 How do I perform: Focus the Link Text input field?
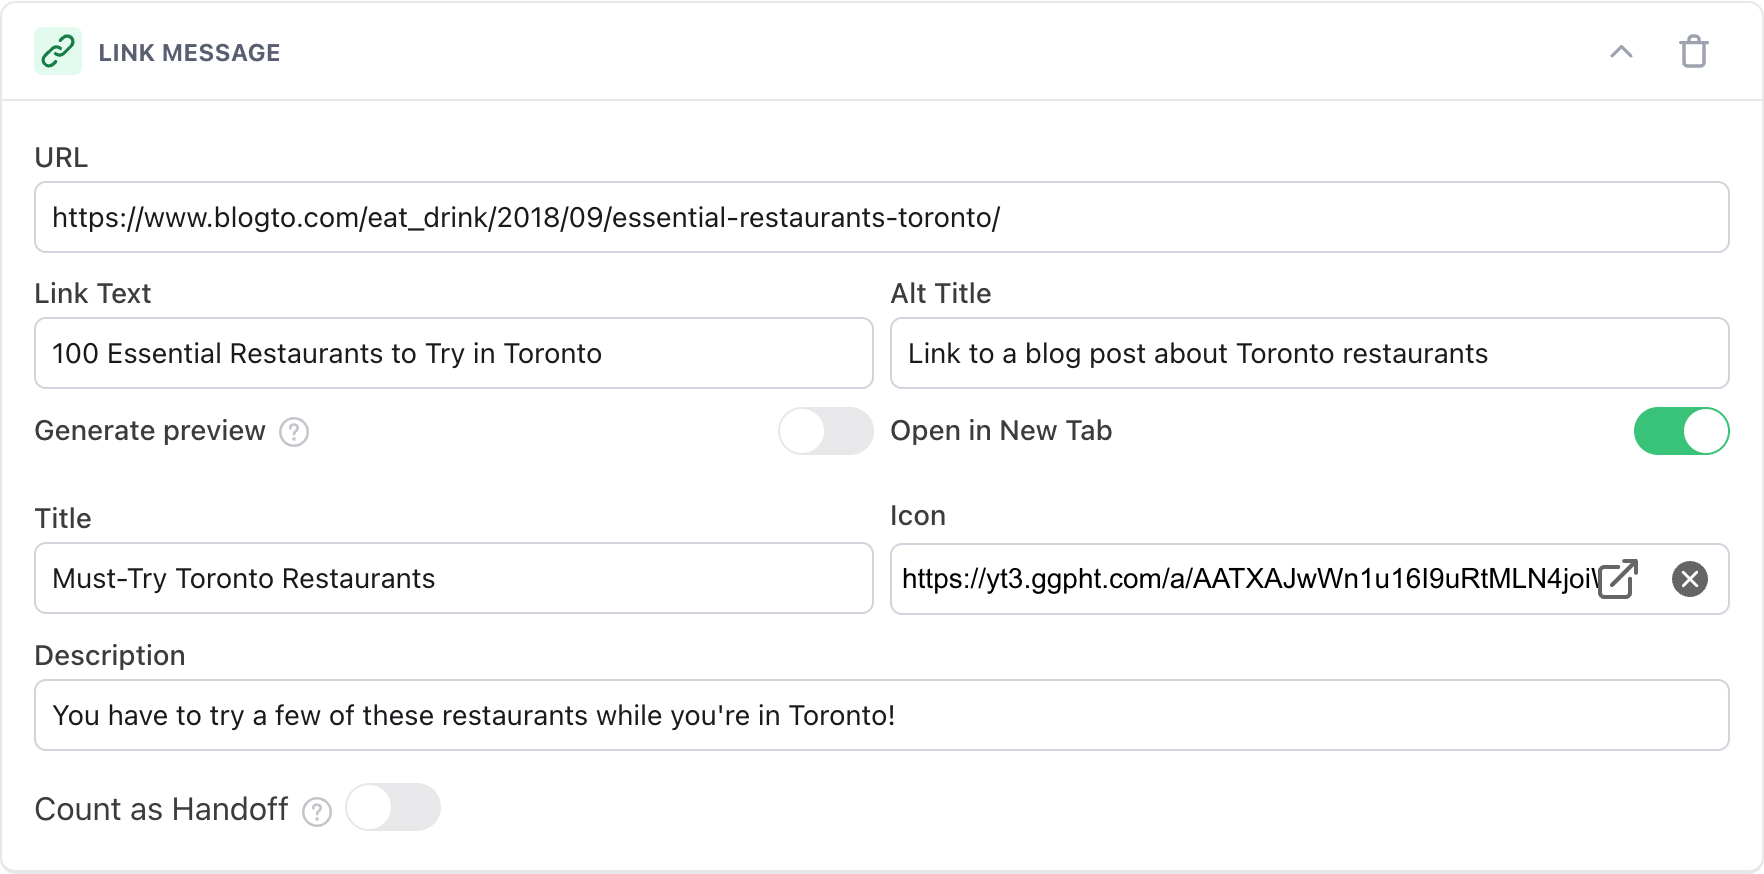[453, 353]
